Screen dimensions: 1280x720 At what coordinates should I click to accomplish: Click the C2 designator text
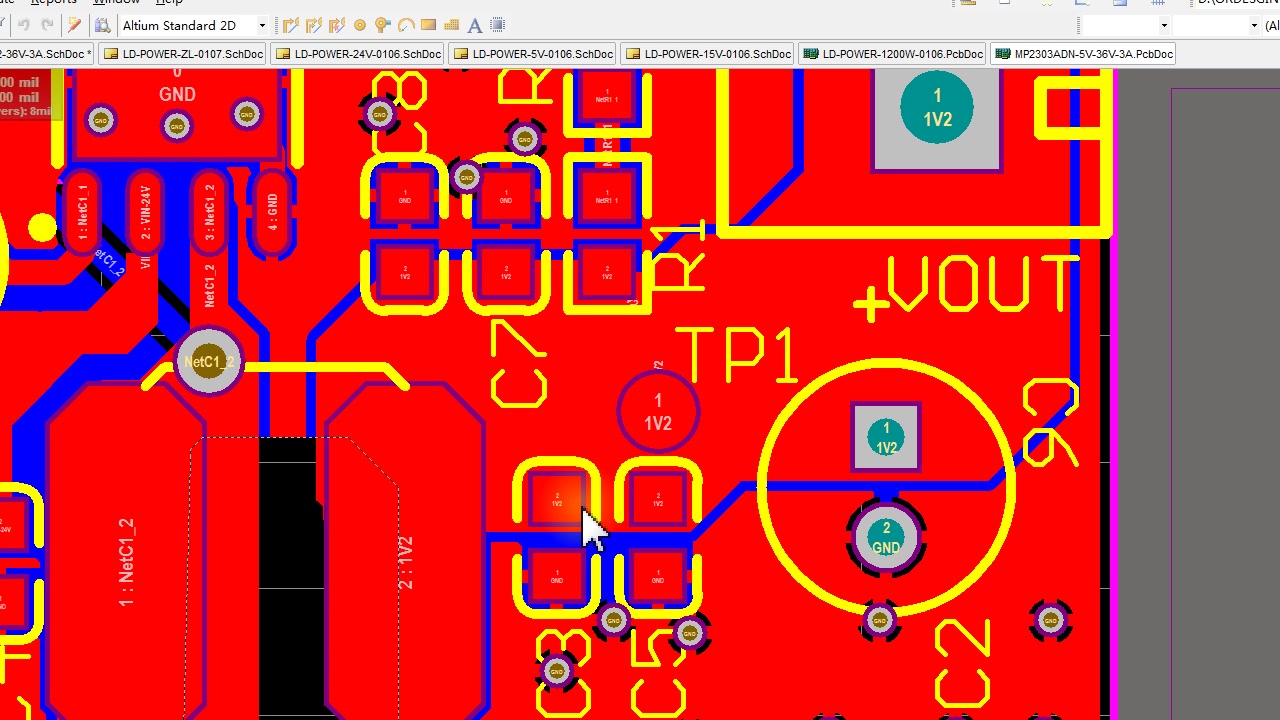pyautogui.click(x=962, y=665)
